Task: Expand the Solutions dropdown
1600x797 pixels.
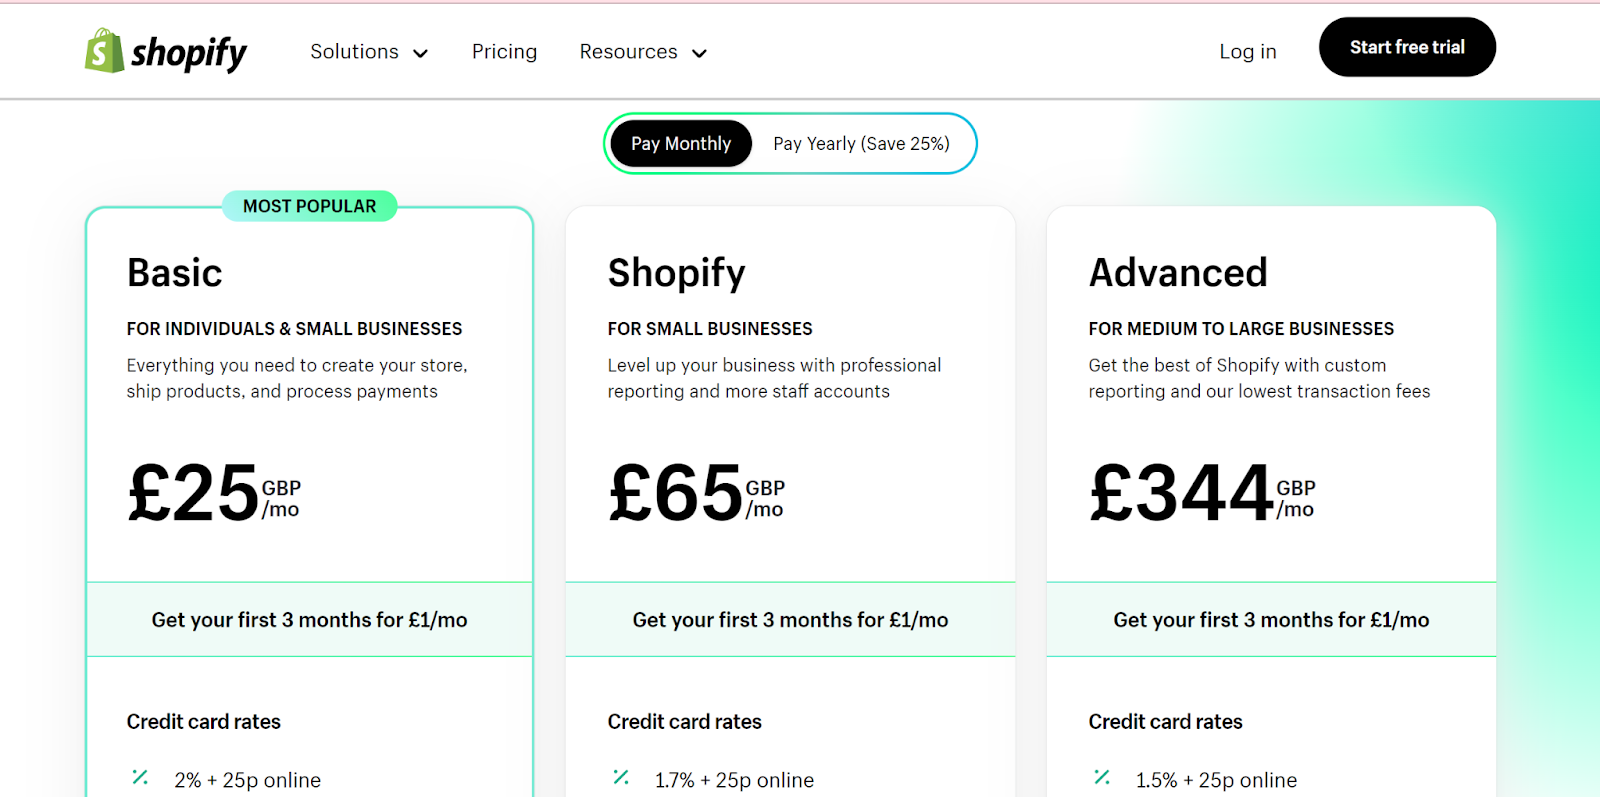Action: (369, 51)
